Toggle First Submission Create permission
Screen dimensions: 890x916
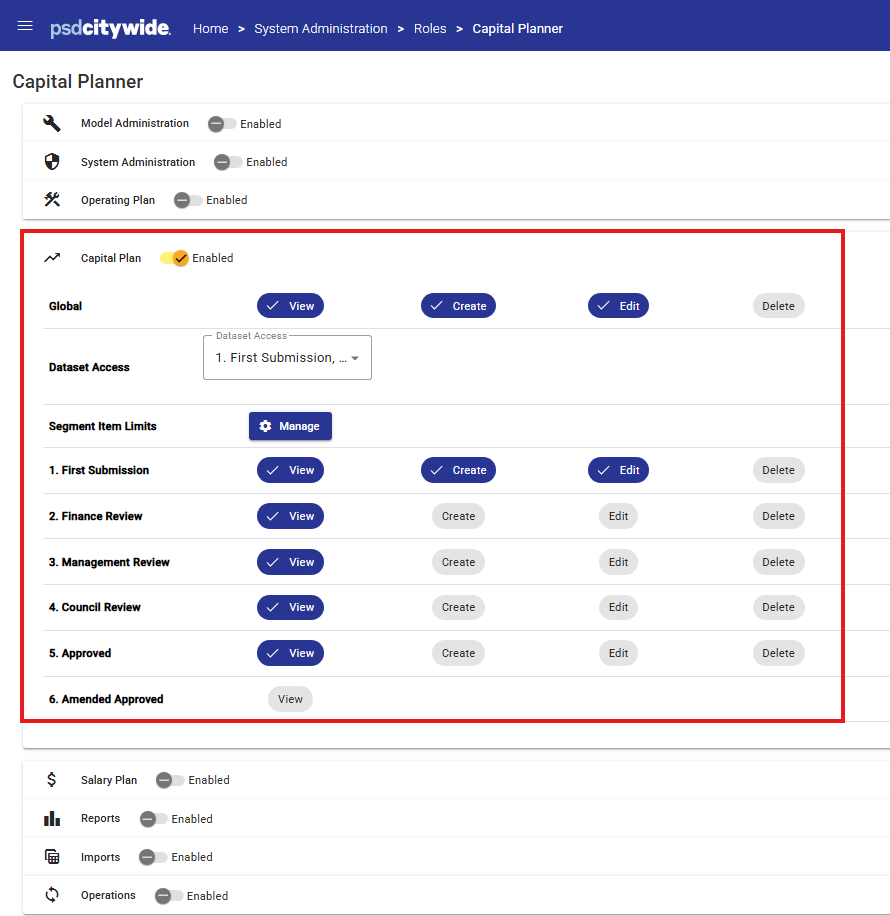(458, 470)
